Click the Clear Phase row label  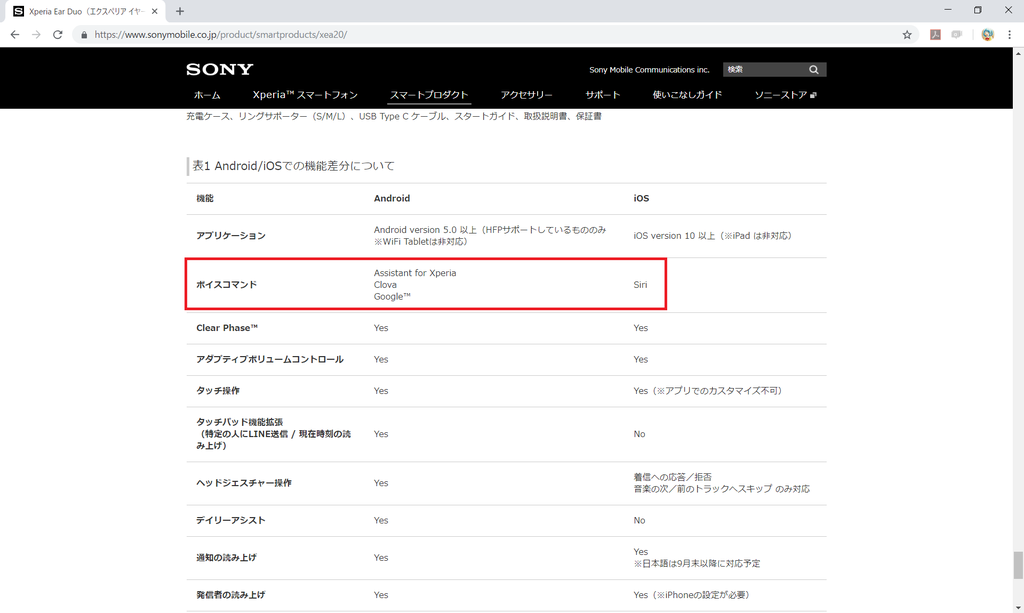(x=227, y=328)
